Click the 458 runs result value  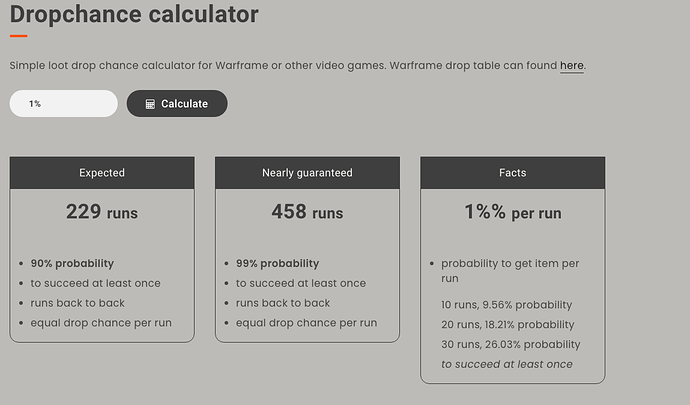pos(307,212)
